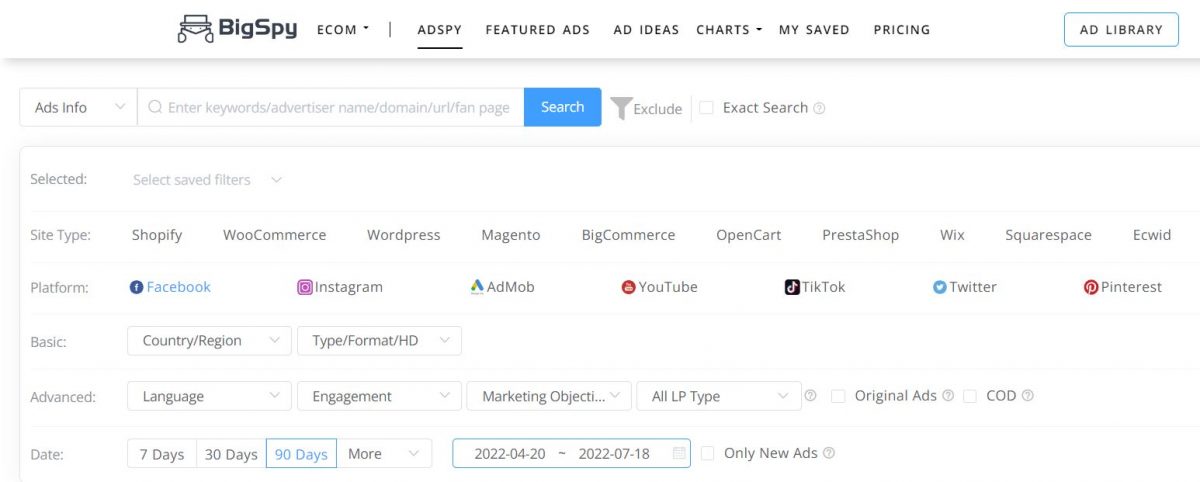The image size is (1200, 482).
Task: Click the search magnifier icon in keyword field
Action: tap(155, 107)
